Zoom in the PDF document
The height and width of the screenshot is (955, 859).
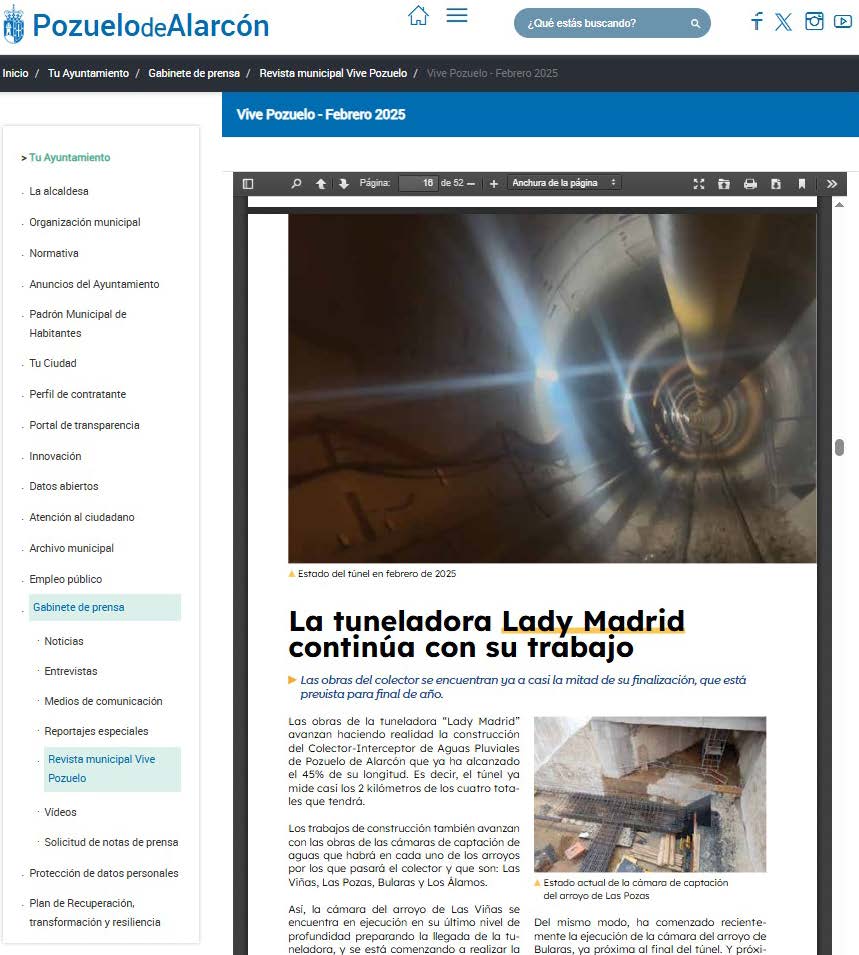494,184
